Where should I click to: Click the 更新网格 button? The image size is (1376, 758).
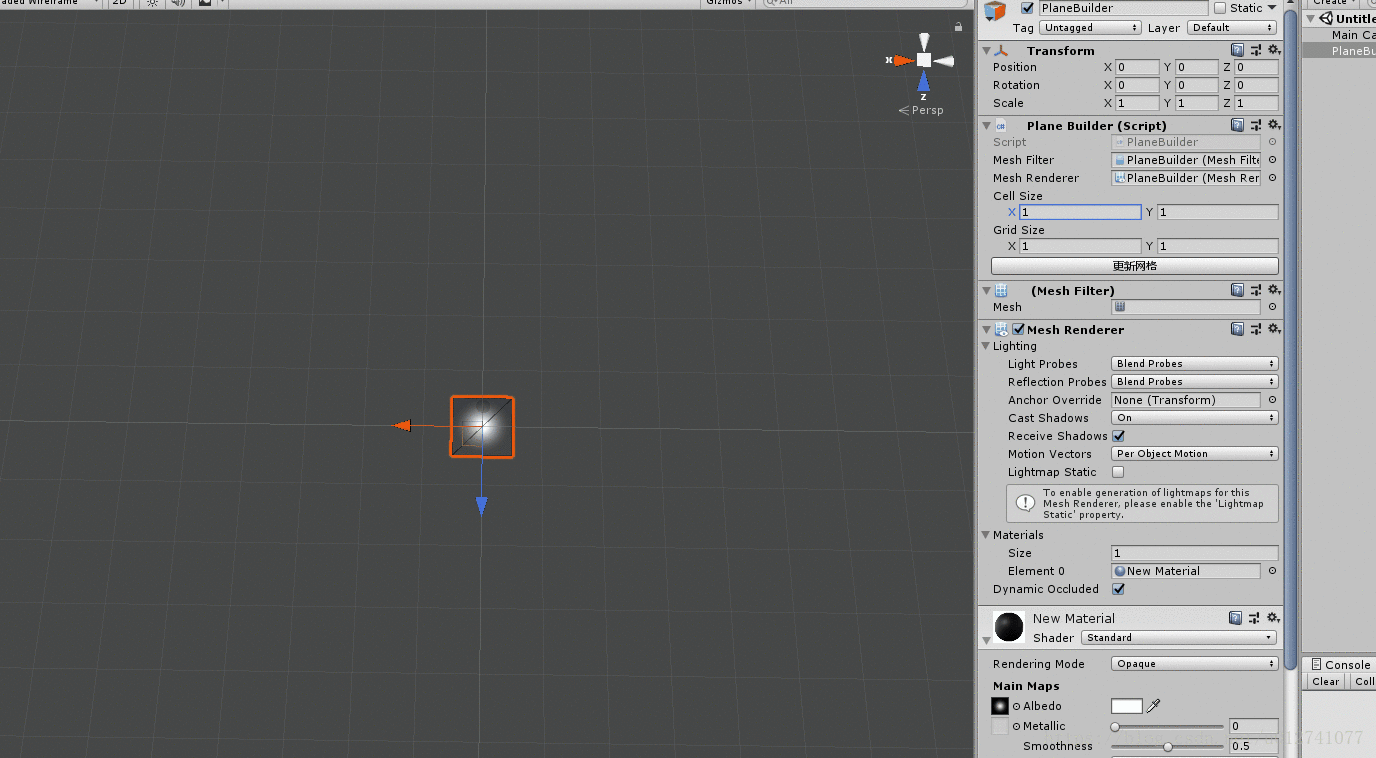click(1134, 266)
